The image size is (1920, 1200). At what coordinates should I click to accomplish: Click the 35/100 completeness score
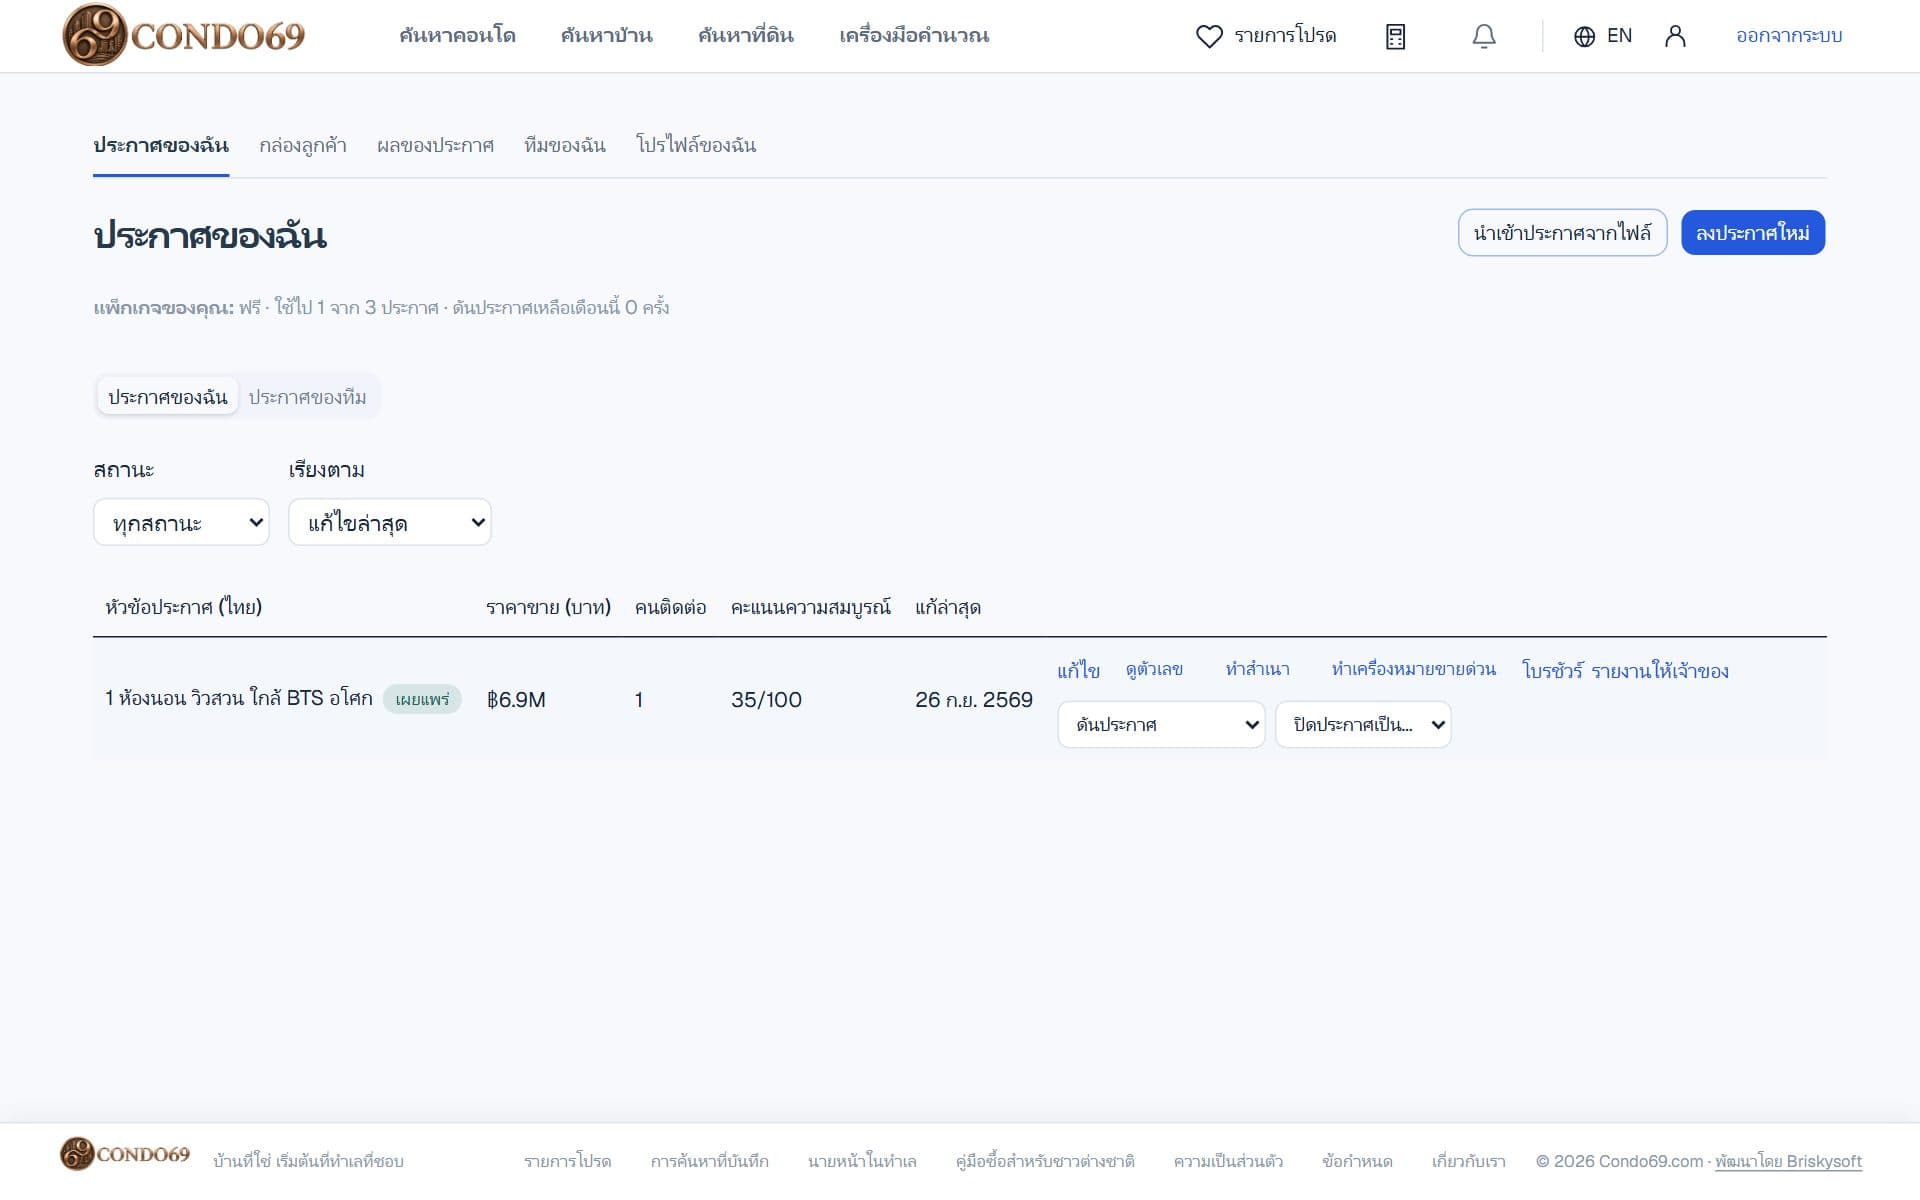pyautogui.click(x=766, y=700)
